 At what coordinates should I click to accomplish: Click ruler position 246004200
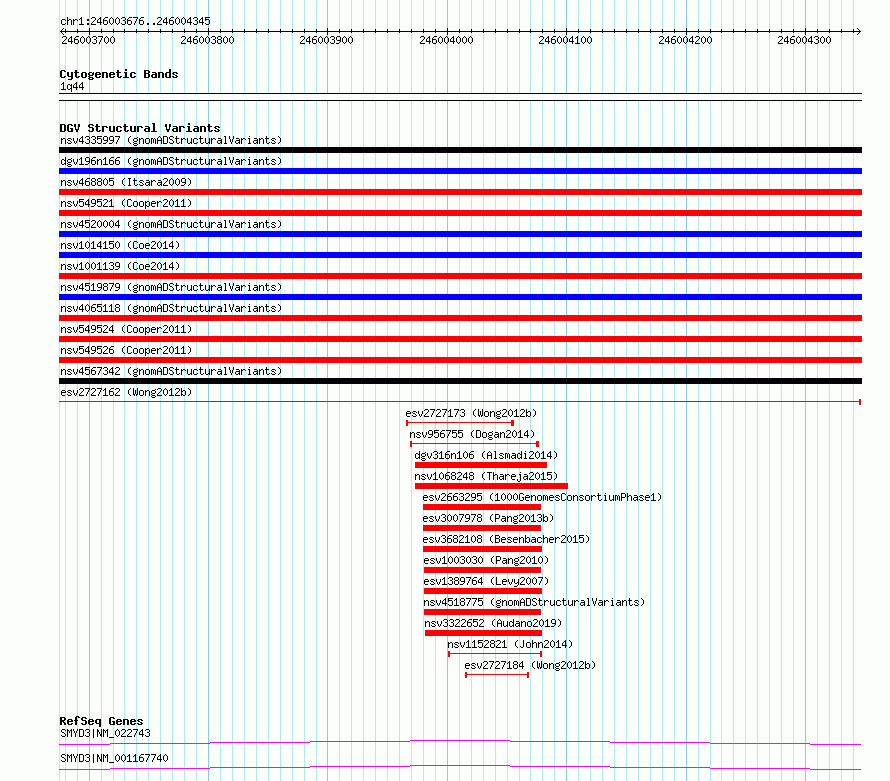(685, 40)
